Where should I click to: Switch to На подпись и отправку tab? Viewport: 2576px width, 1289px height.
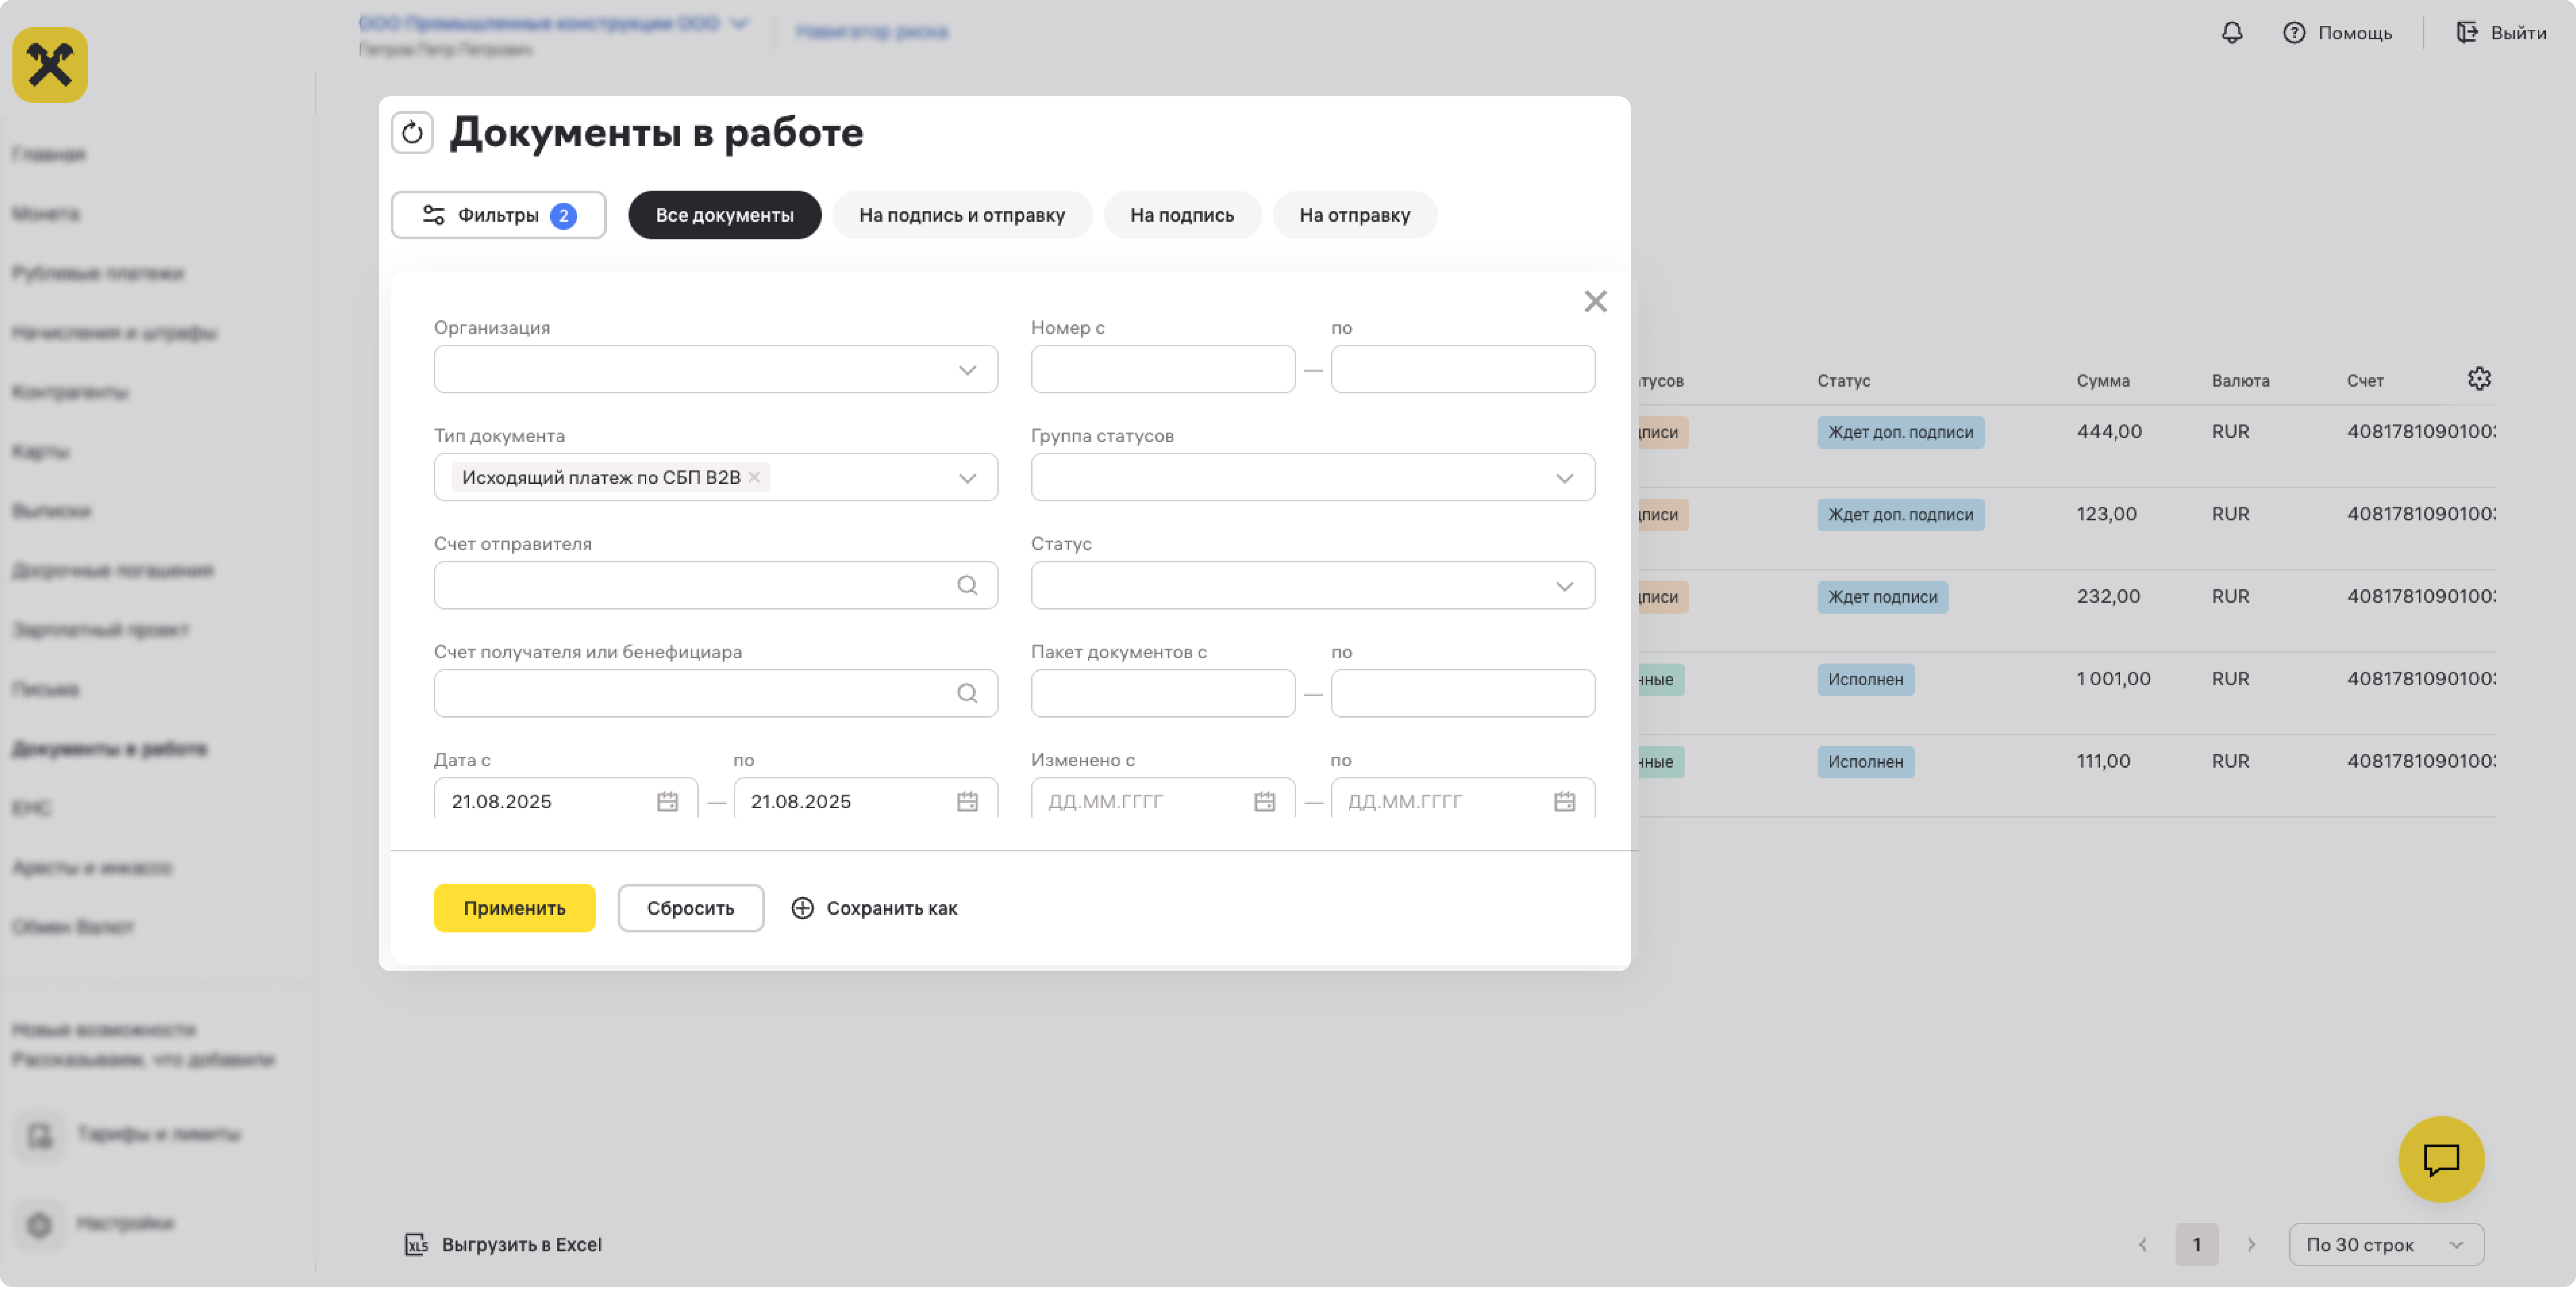pyautogui.click(x=962, y=215)
